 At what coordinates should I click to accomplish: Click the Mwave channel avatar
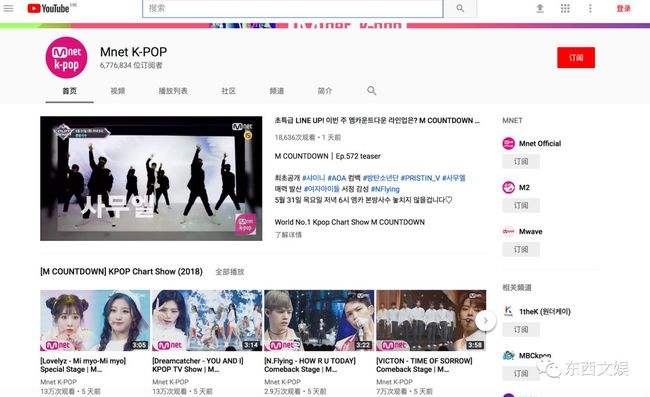509,231
